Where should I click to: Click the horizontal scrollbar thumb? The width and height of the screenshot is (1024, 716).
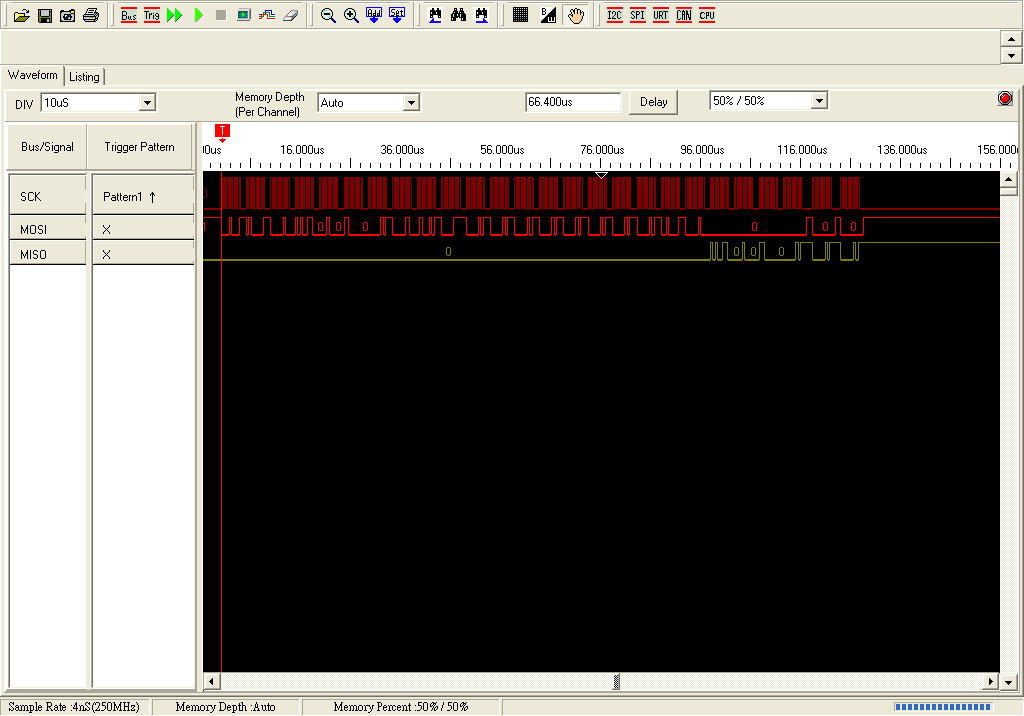coord(616,681)
